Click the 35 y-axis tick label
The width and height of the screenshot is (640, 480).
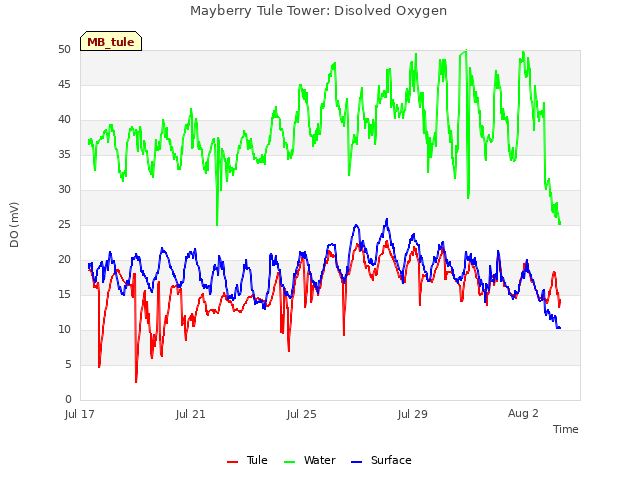tap(64, 155)
